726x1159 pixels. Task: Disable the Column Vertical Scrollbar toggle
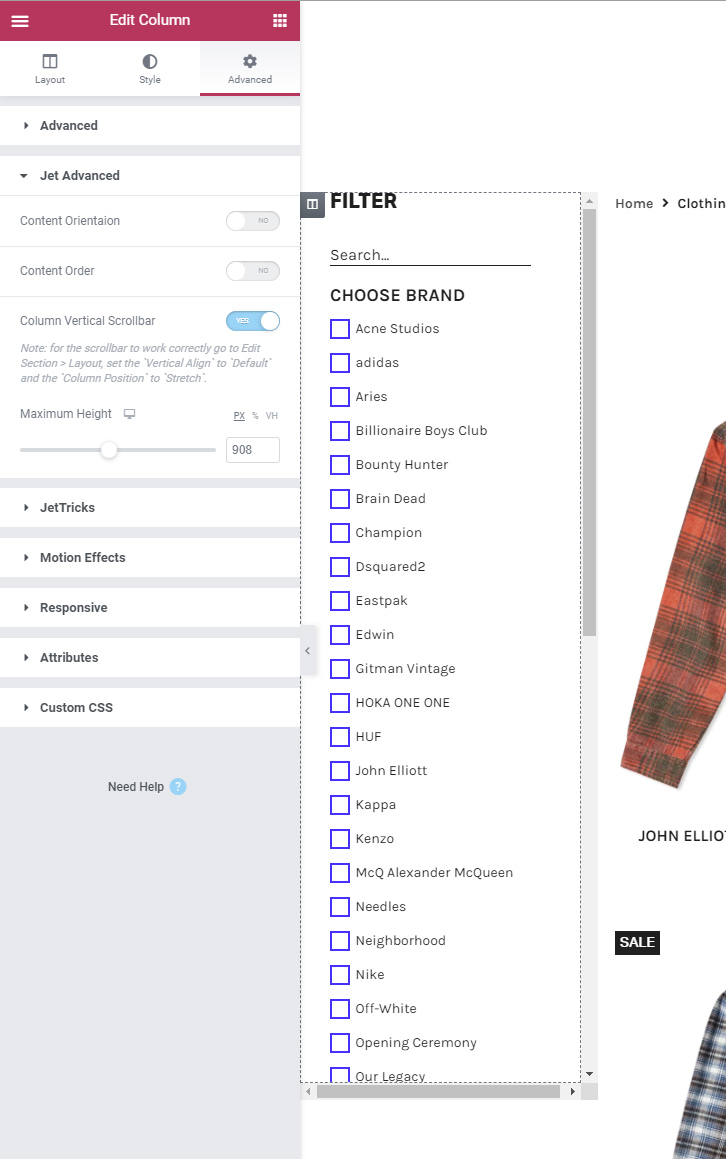pos(252,321)
